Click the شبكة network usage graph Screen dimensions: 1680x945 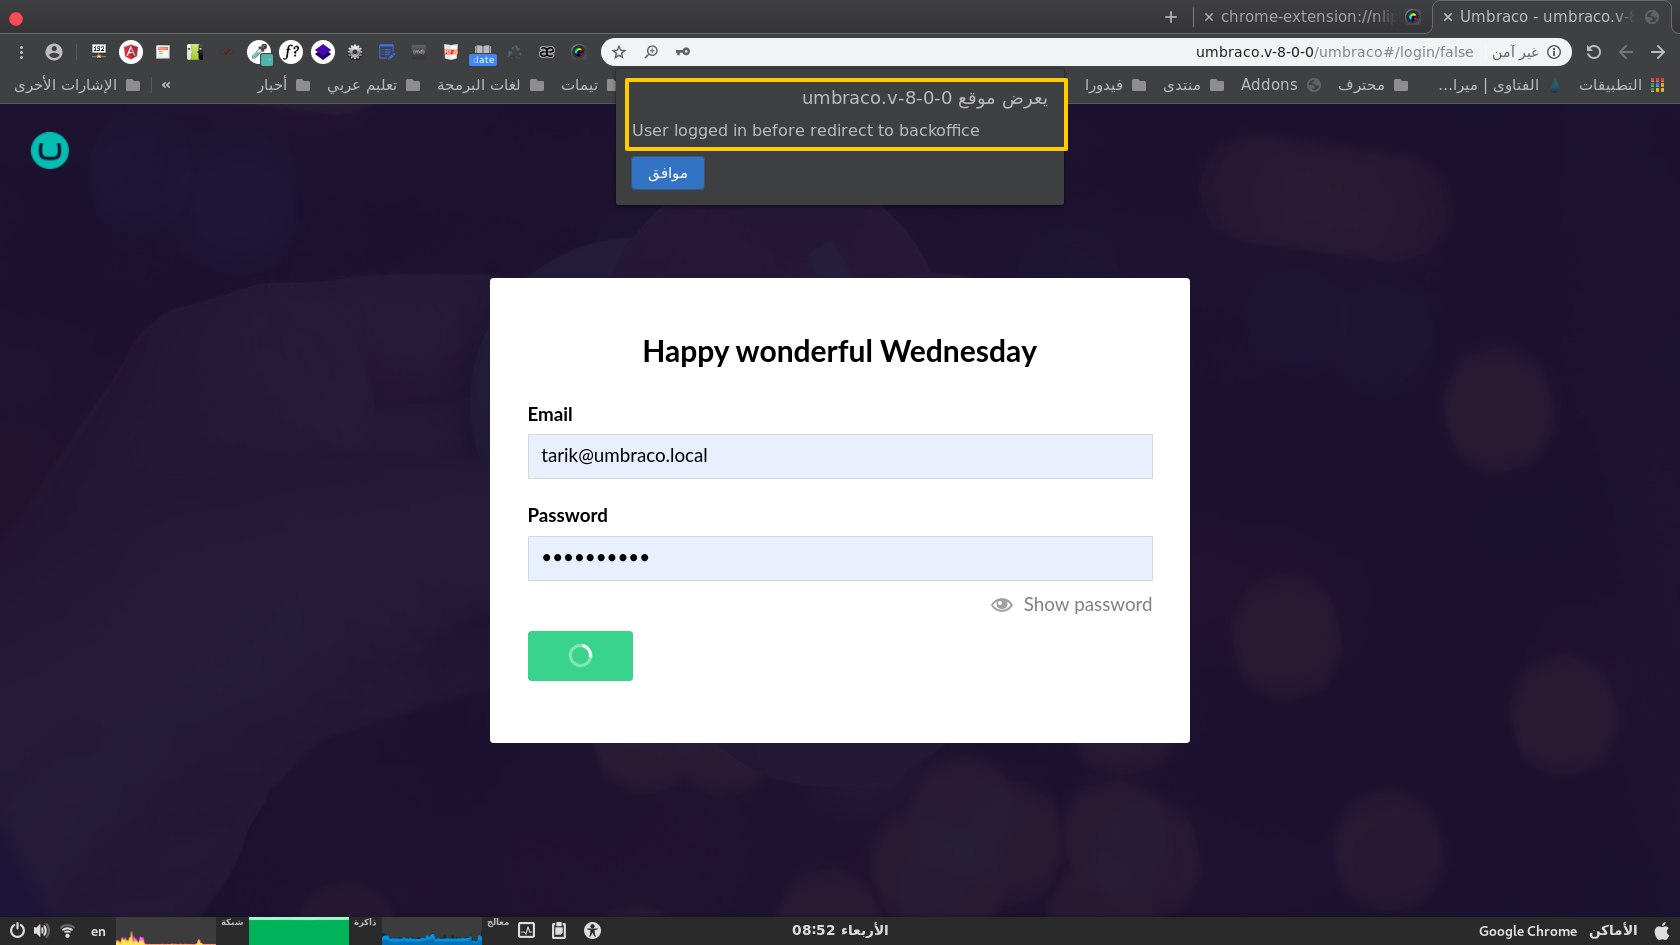pos(166,931)
